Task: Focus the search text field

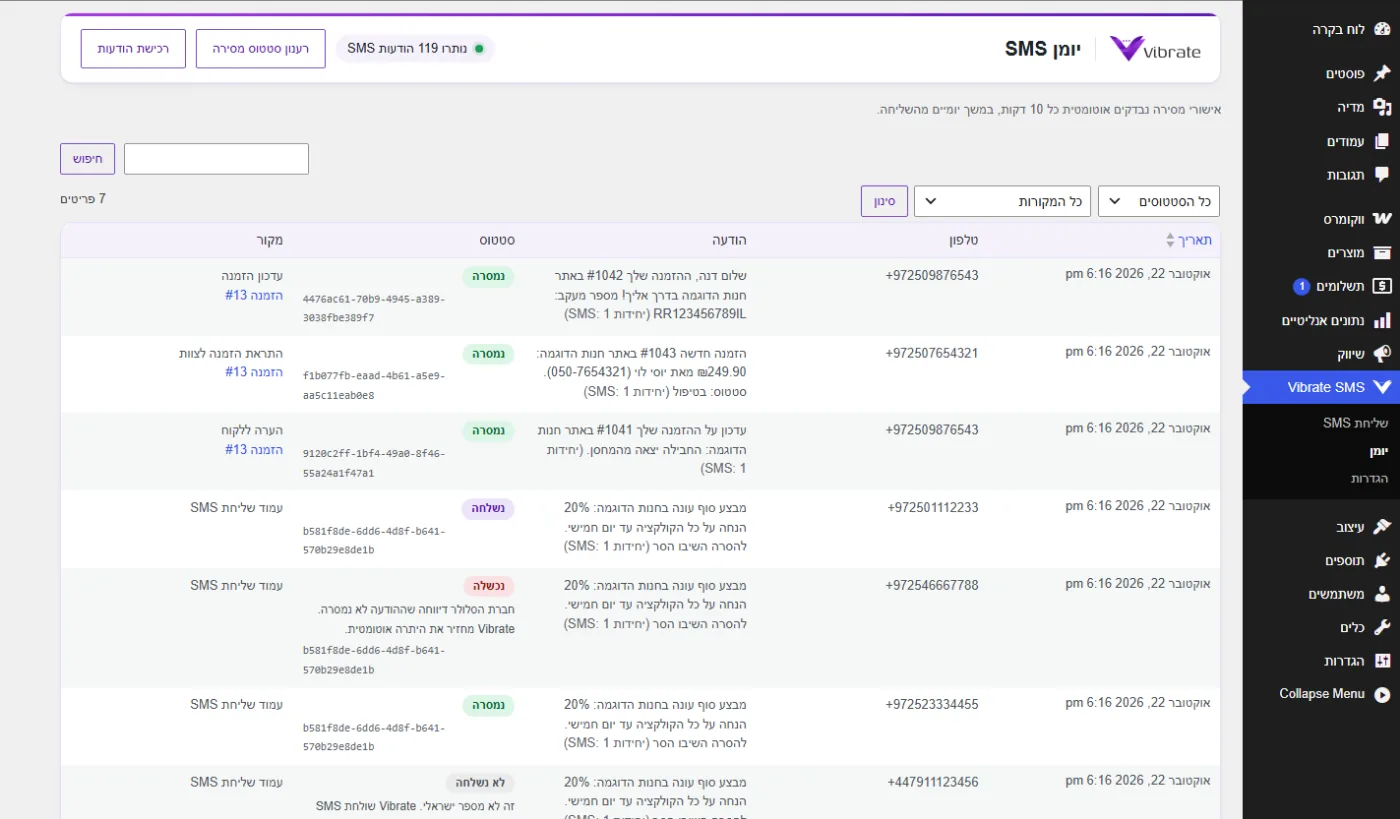Action: tap(216, 159)
